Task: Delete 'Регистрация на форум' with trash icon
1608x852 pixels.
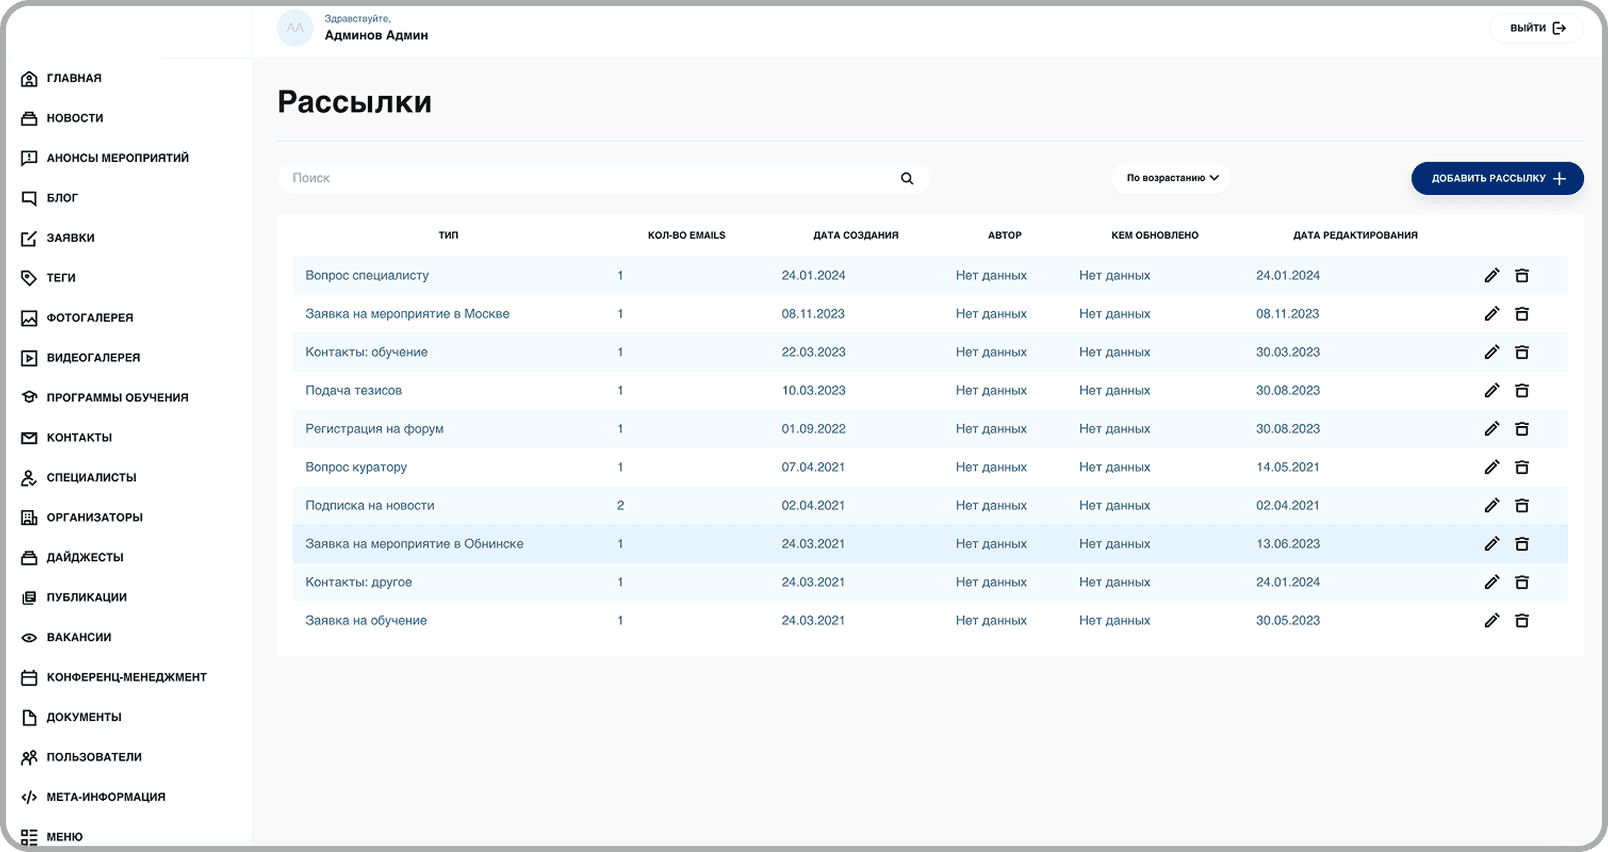Action: [x=1522, y=429]
